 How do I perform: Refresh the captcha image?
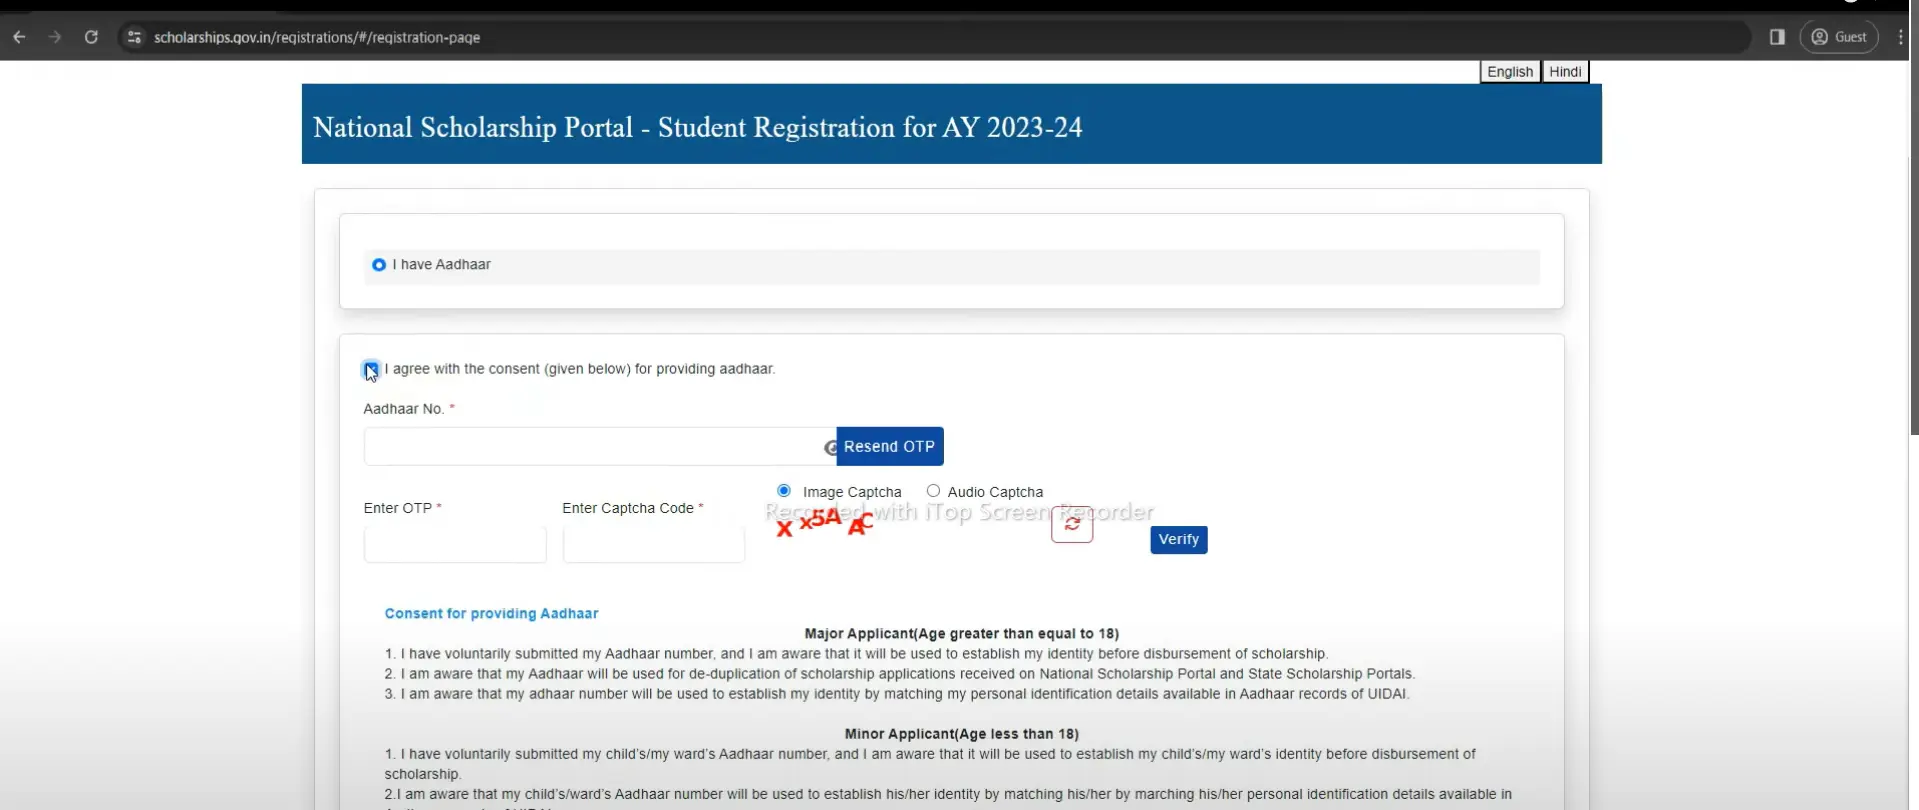pos(1072,524)
